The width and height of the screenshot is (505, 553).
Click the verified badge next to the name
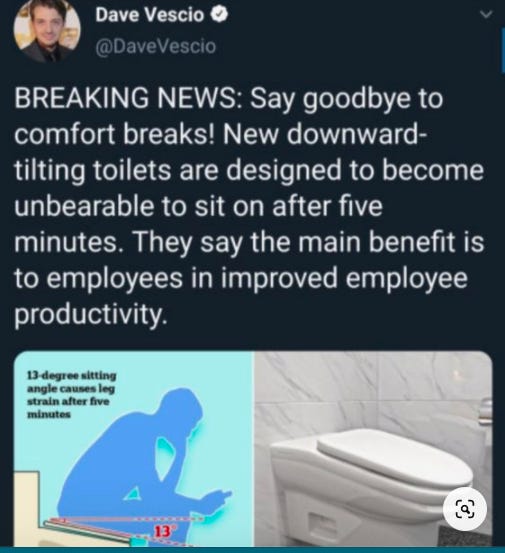tap(219, 15)
